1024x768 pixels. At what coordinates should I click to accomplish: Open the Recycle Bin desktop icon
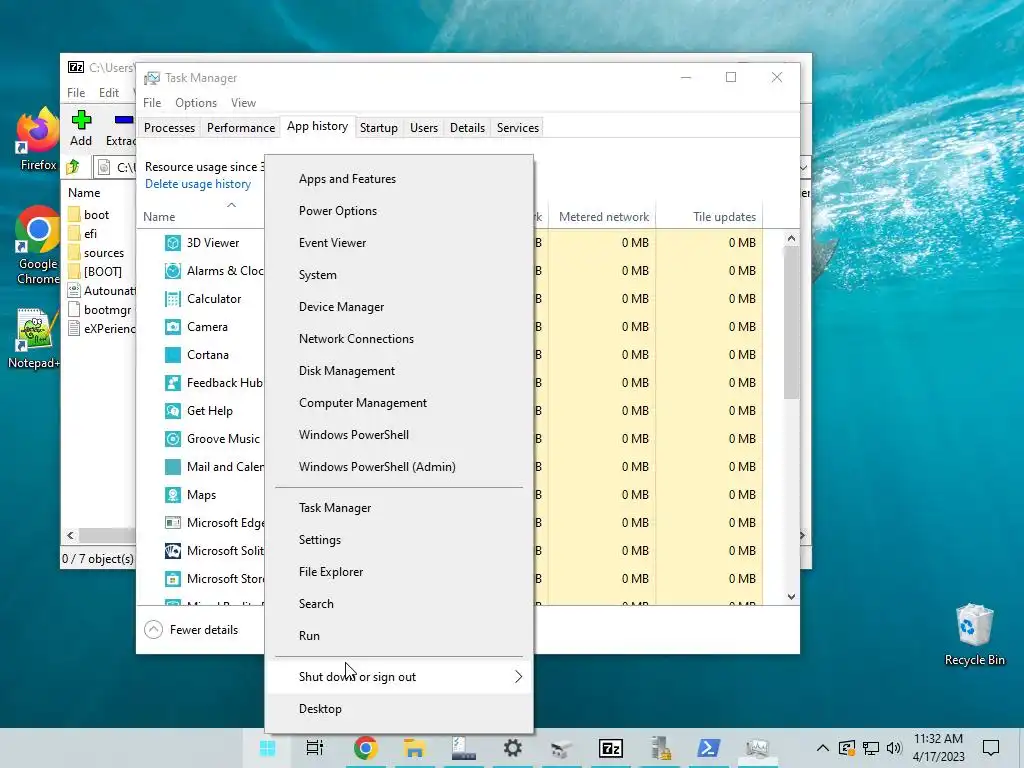click(974, 635)
